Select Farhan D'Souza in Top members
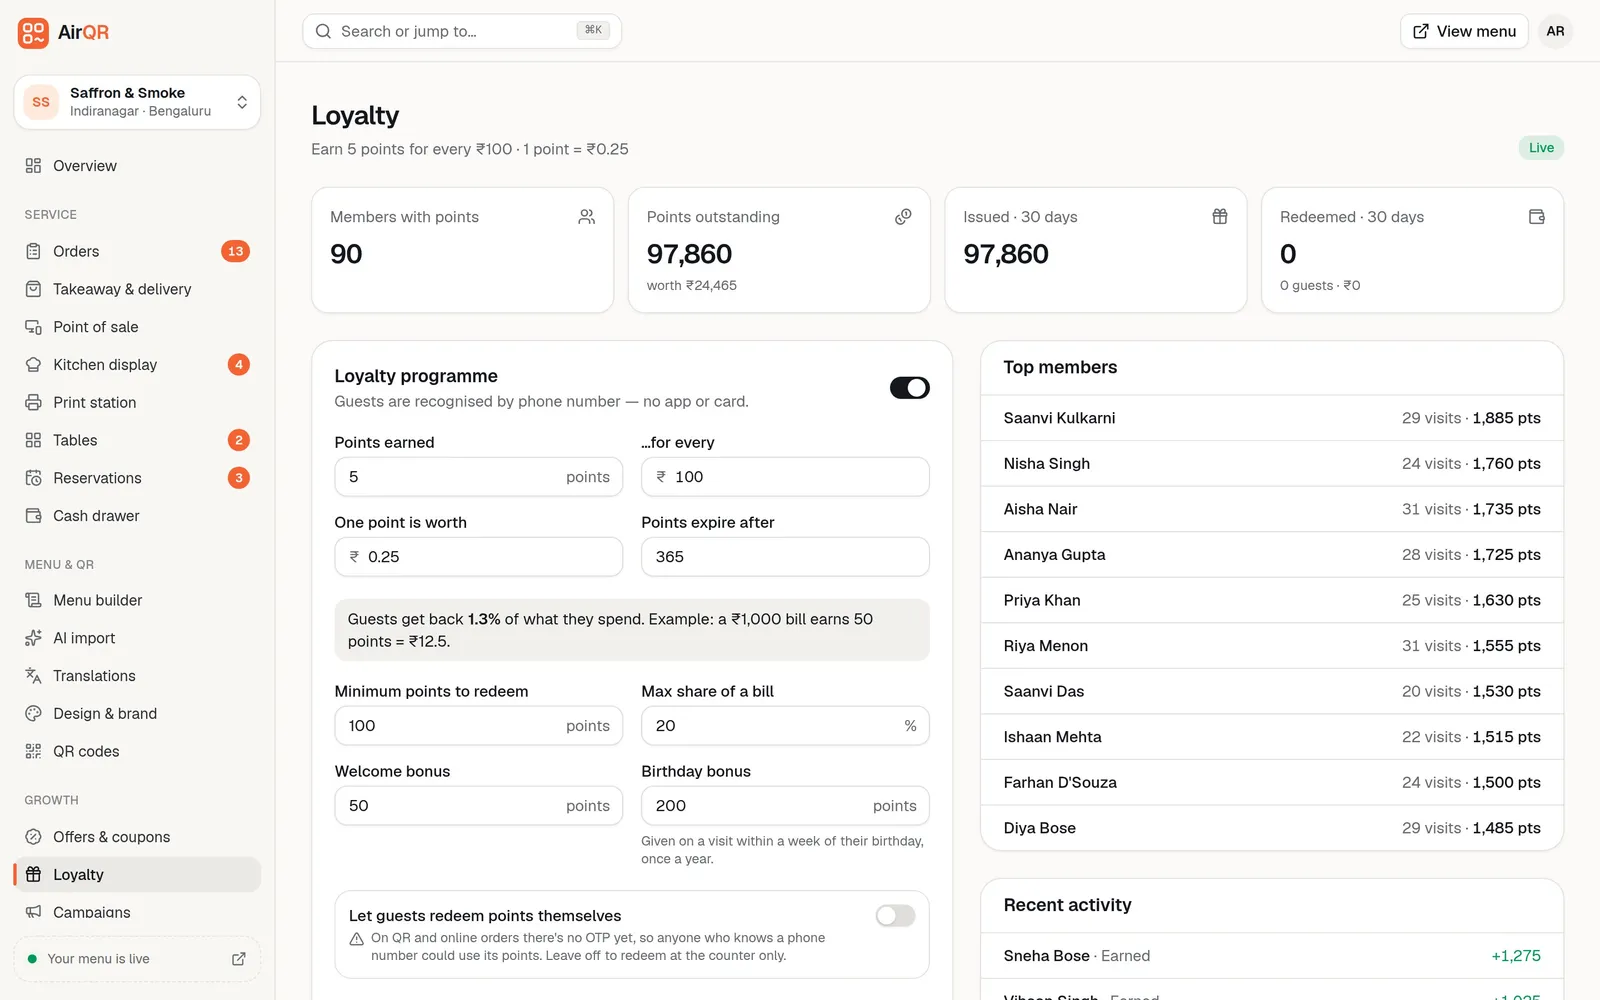This screenshot has height=1000, width=1600. pyautogui.click(x=1272, y=783)
